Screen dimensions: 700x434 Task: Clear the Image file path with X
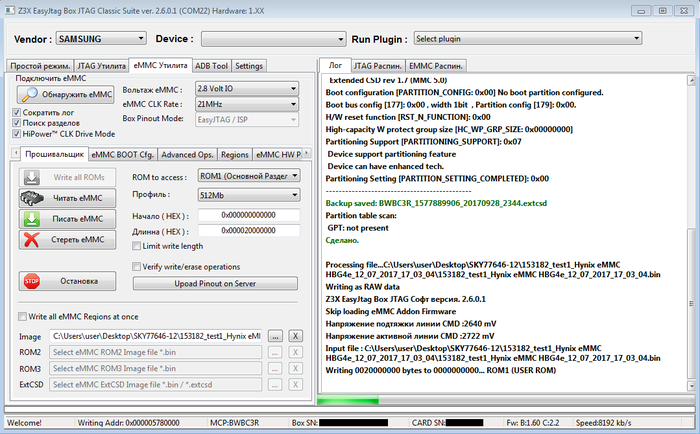[296, 336]
